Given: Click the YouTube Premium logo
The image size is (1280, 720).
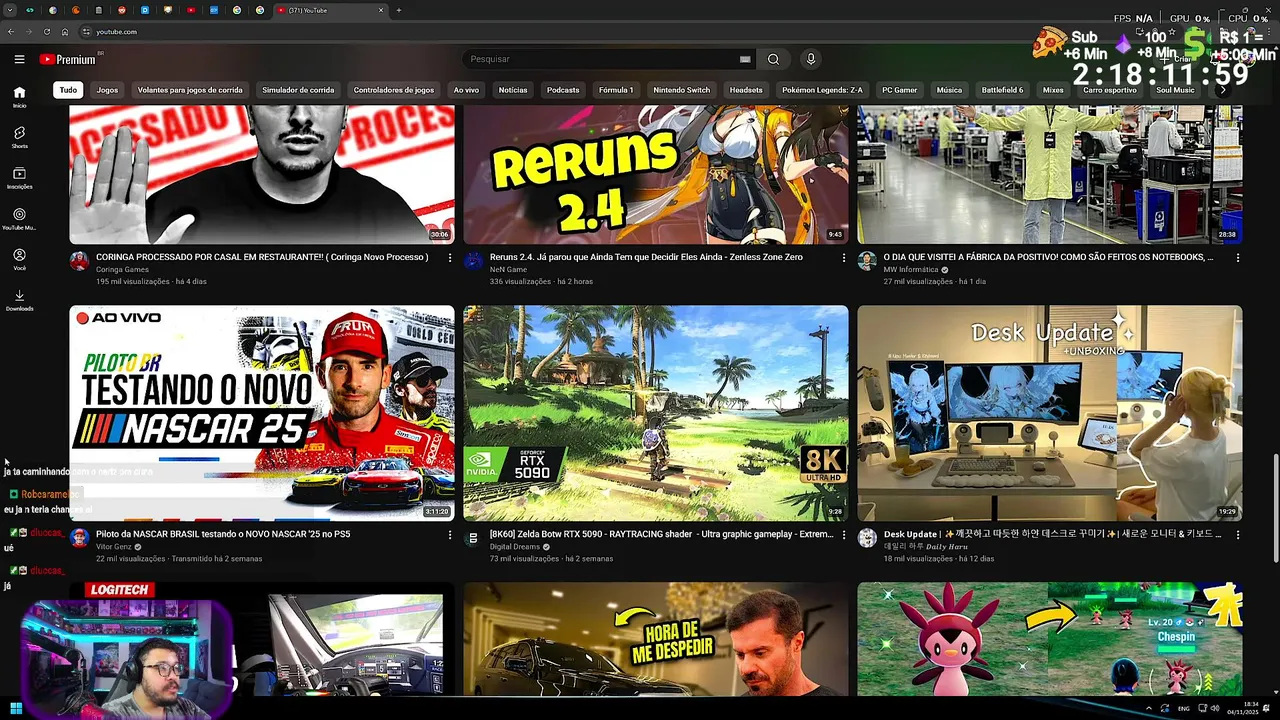Looking at the screenshot, I should [67, 59].
